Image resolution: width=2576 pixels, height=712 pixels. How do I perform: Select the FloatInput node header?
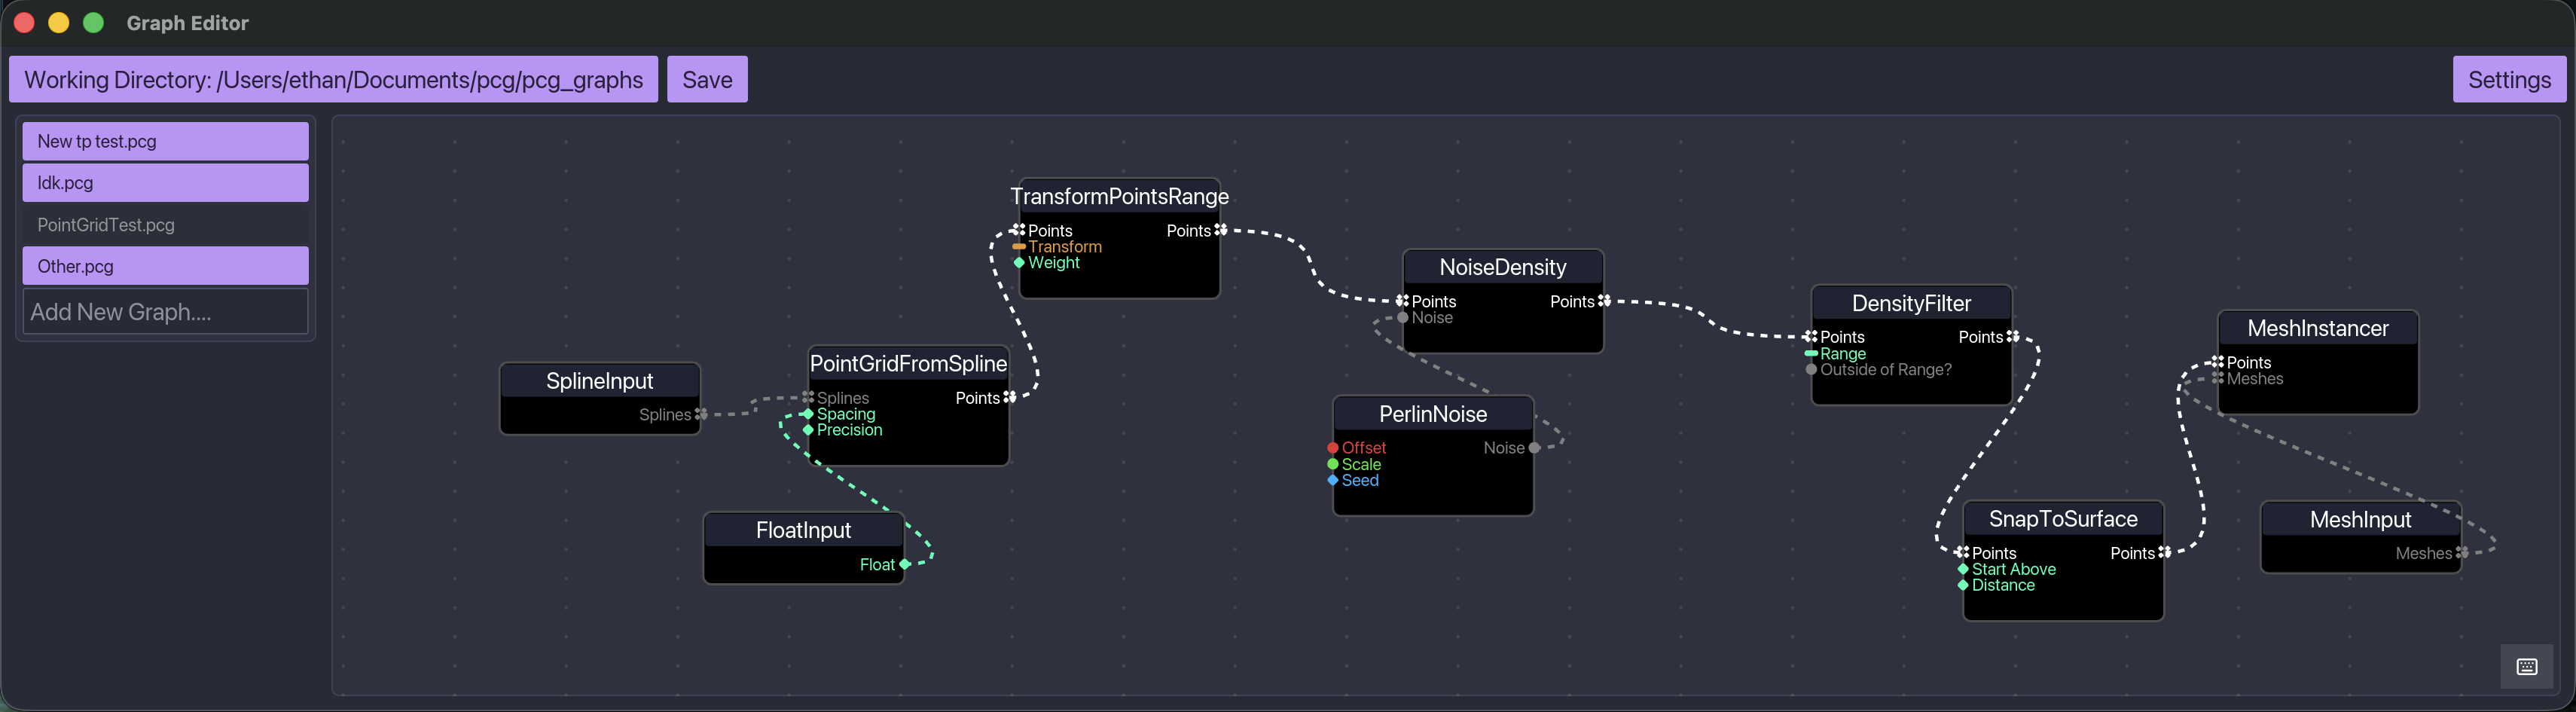804,530
